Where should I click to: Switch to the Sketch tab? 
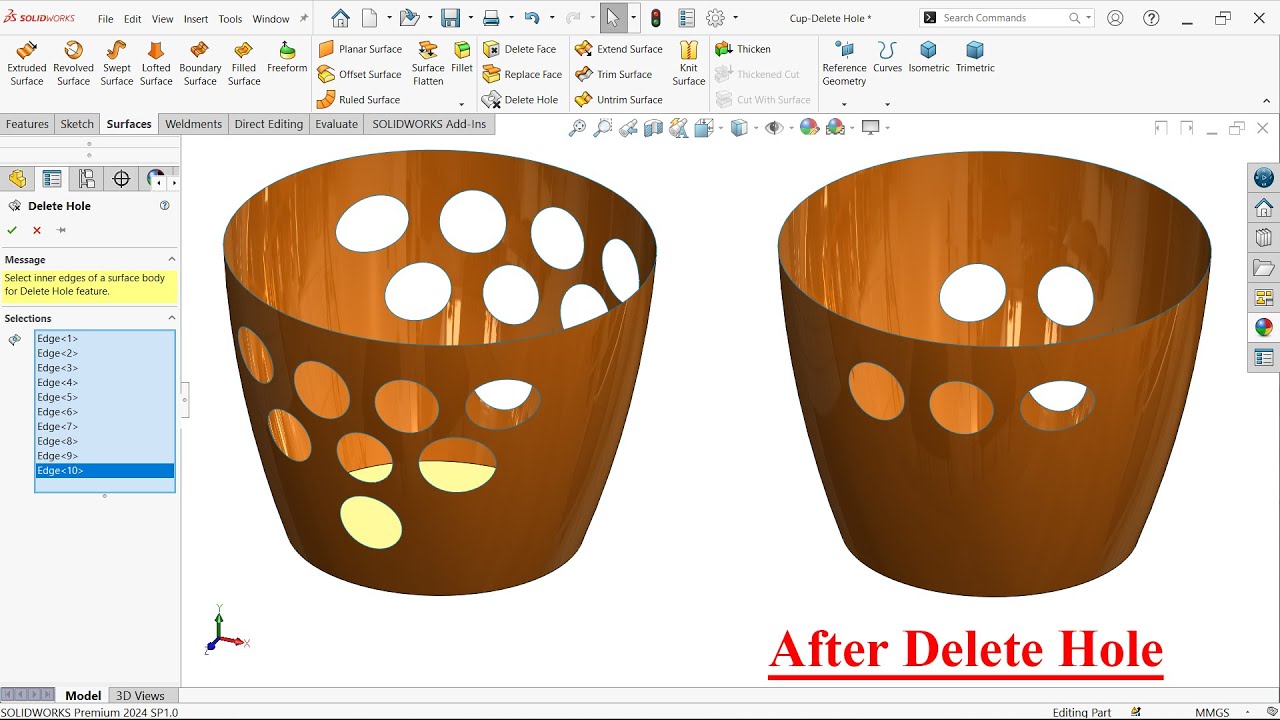[77, 124]
